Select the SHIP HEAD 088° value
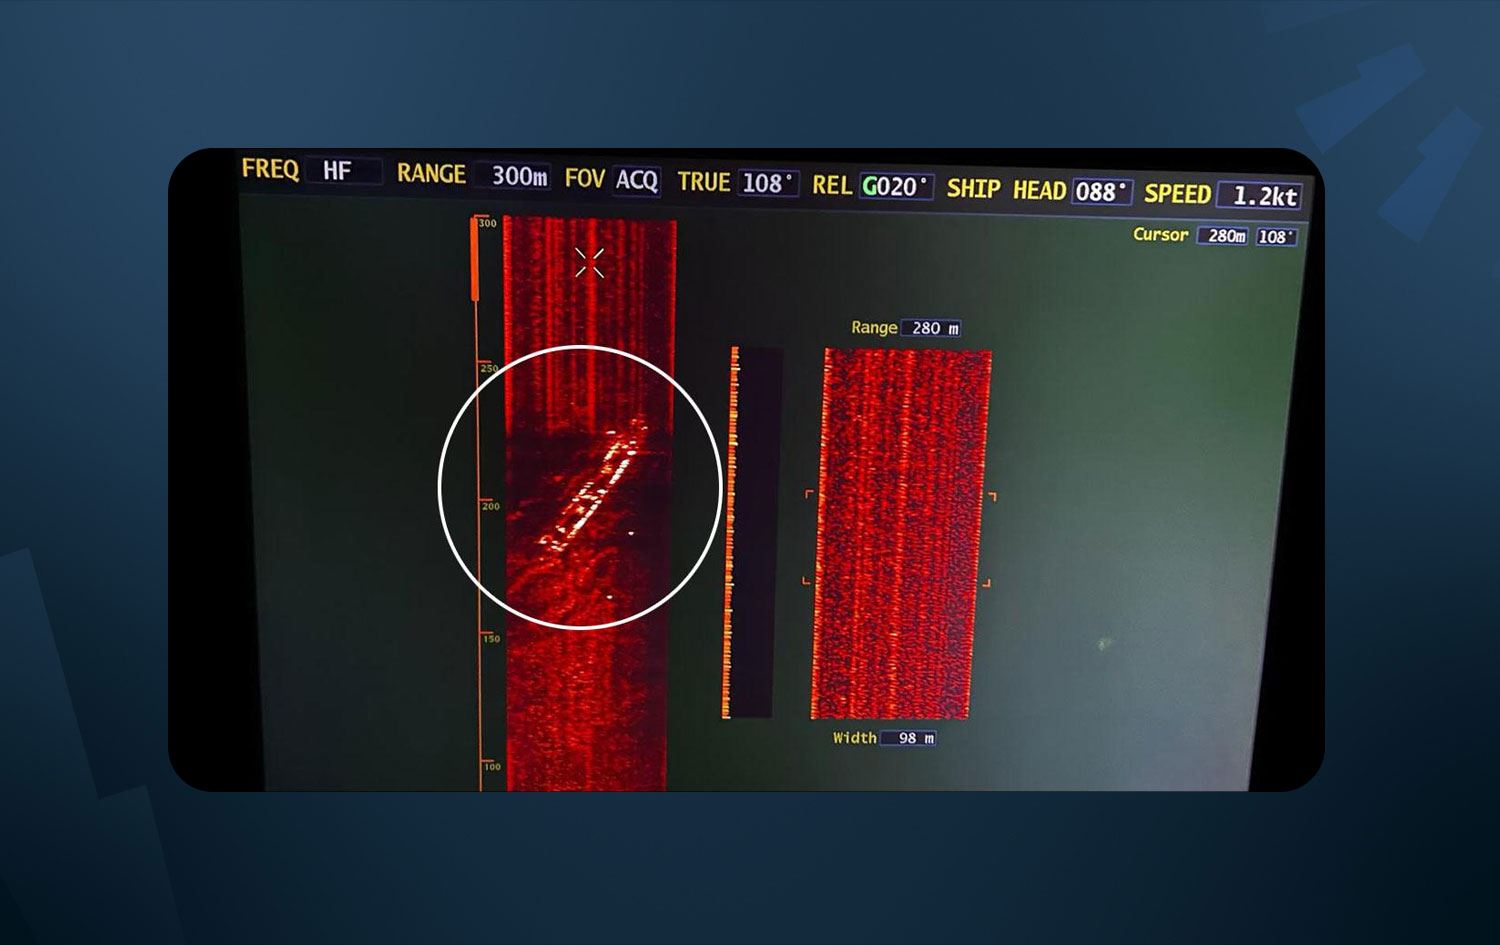 (1101, 191)
